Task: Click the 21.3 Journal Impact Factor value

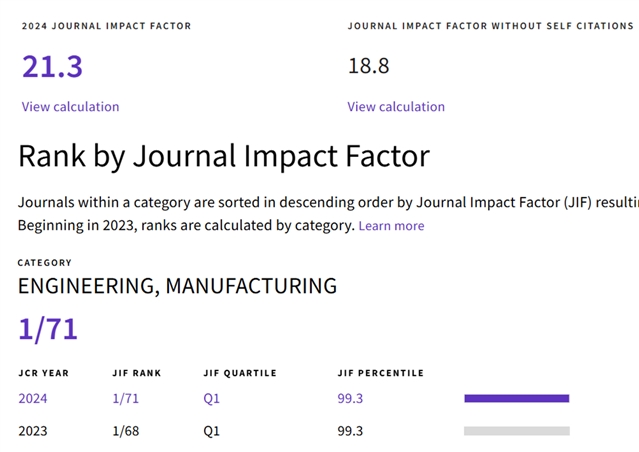Action: [52, 67]
